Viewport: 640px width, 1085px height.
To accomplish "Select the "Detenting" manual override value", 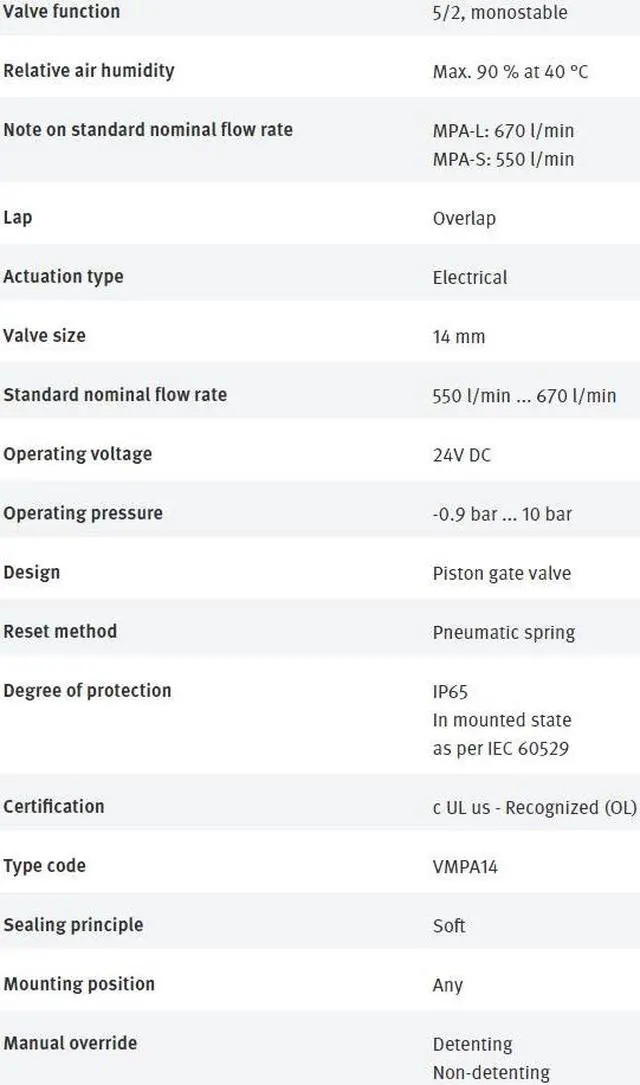I will coord(472,1044).
